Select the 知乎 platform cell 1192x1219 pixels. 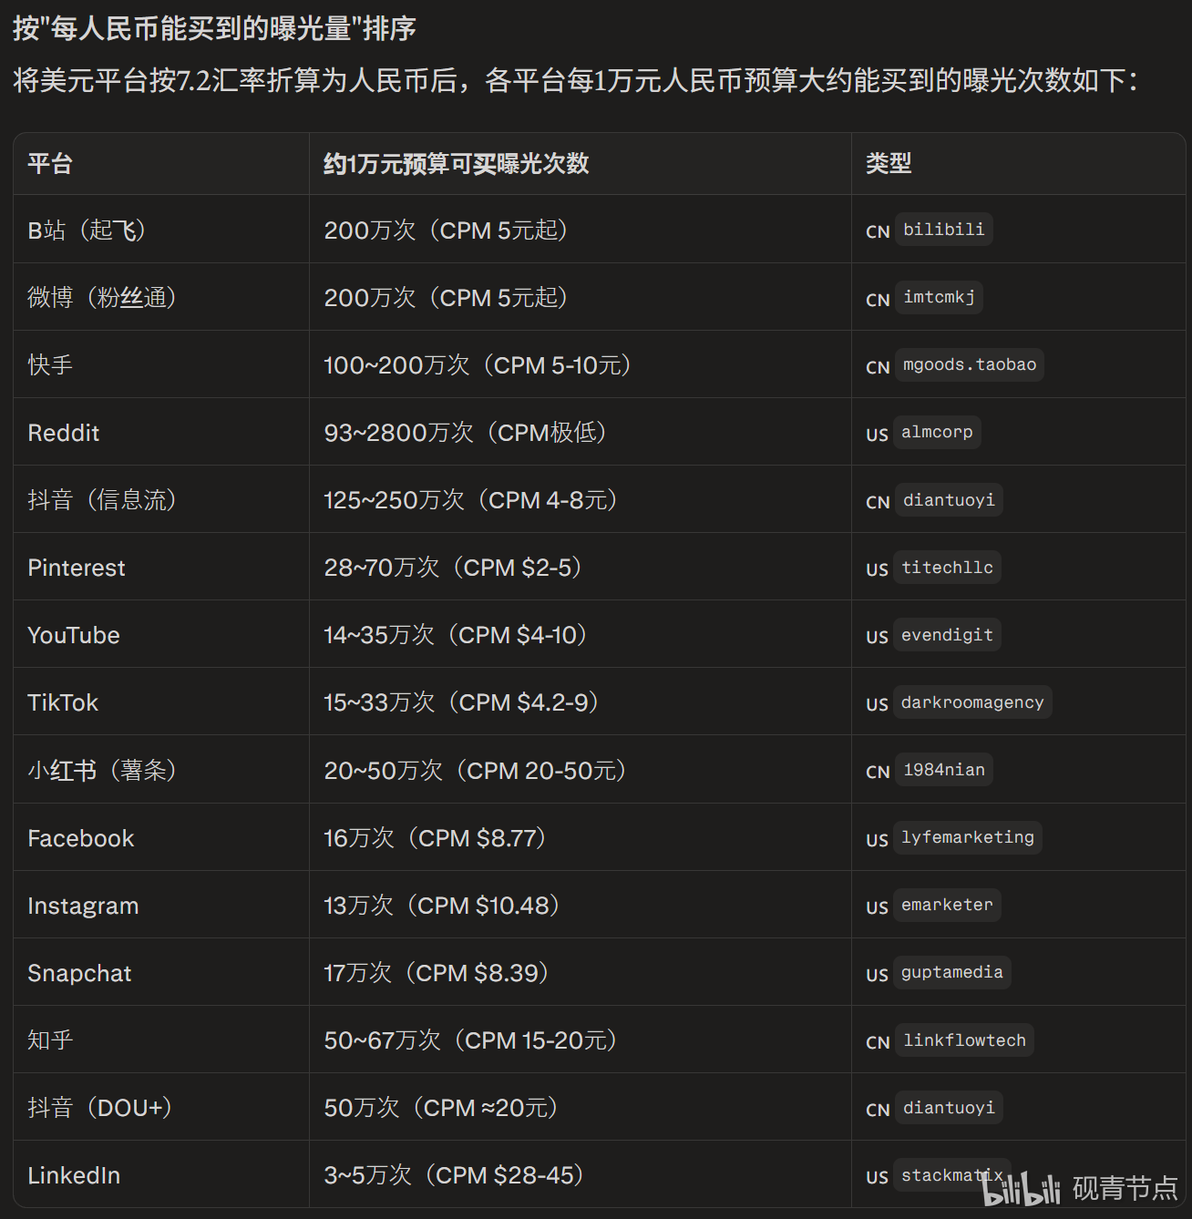(x=161, y=1040)
